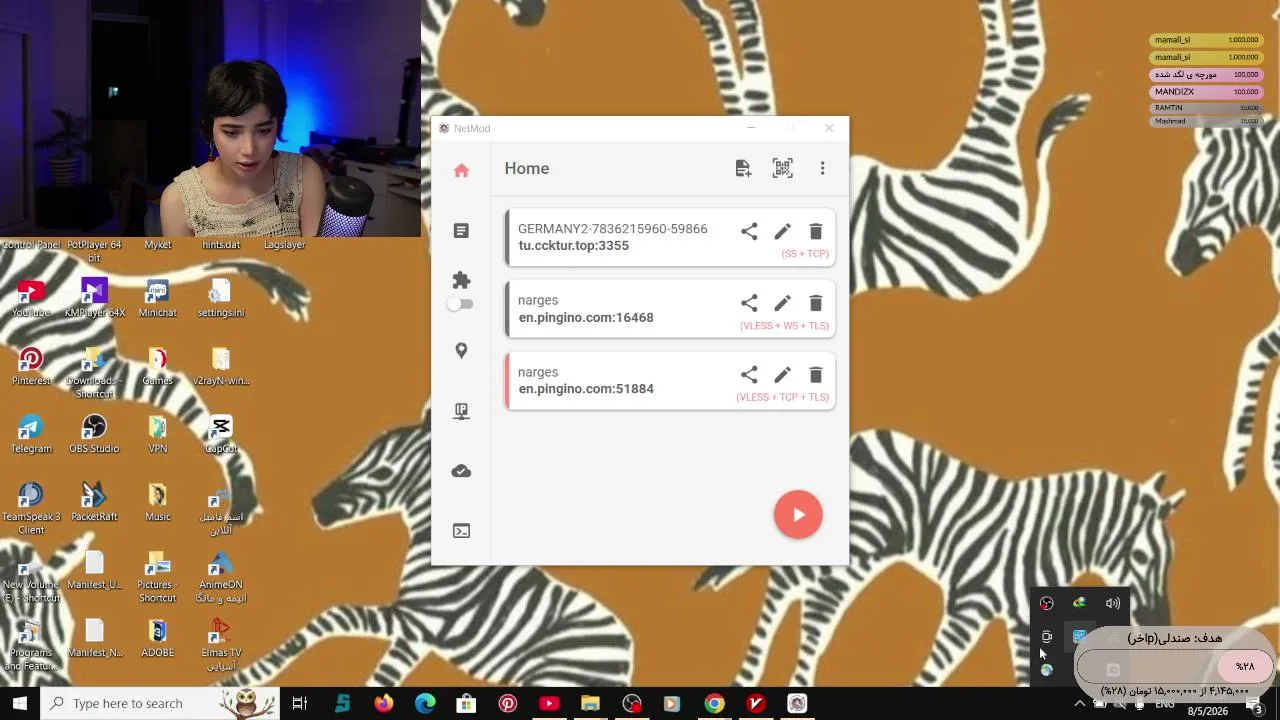This screenshot has height=720, width=1280.
Task: Select the en.pingino.com:16468 server entry
Action: [670, 309]
